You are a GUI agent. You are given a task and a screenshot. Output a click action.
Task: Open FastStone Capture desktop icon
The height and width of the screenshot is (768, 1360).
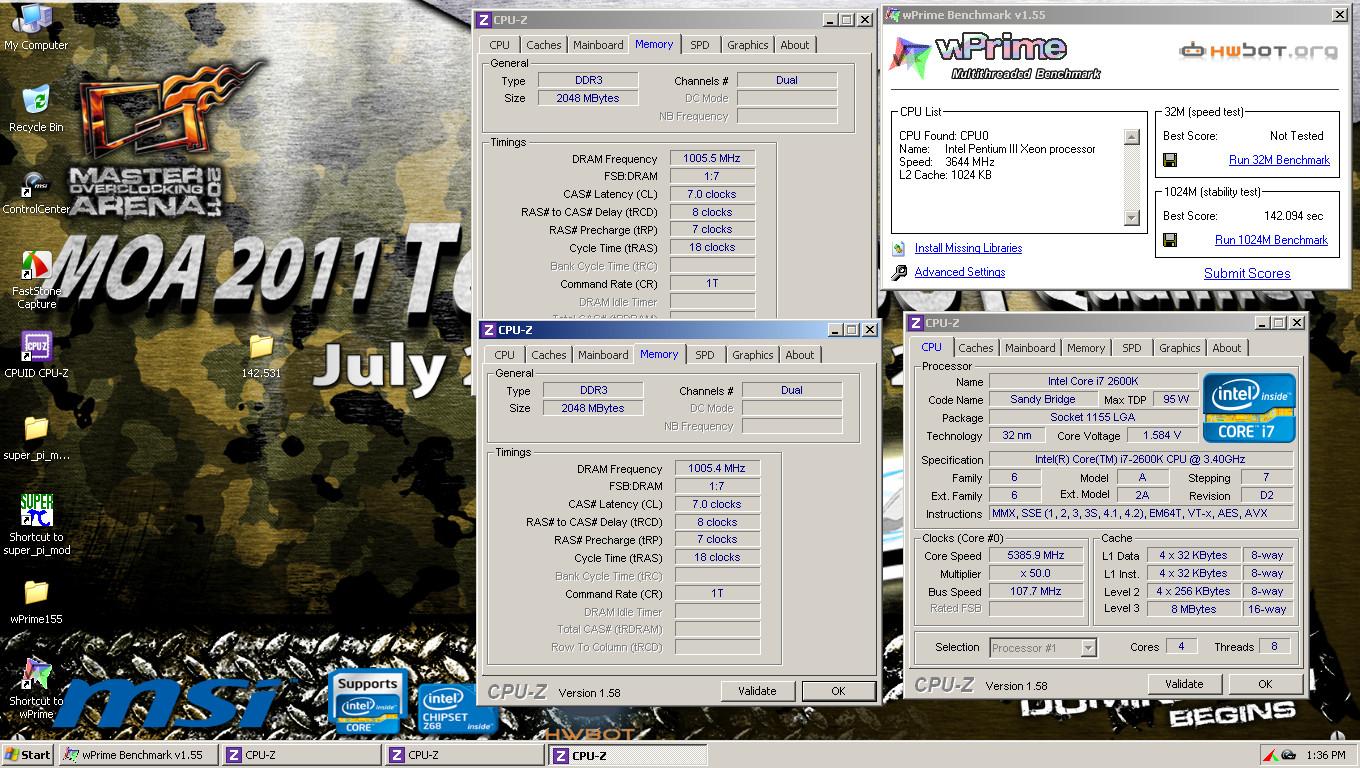36,279
